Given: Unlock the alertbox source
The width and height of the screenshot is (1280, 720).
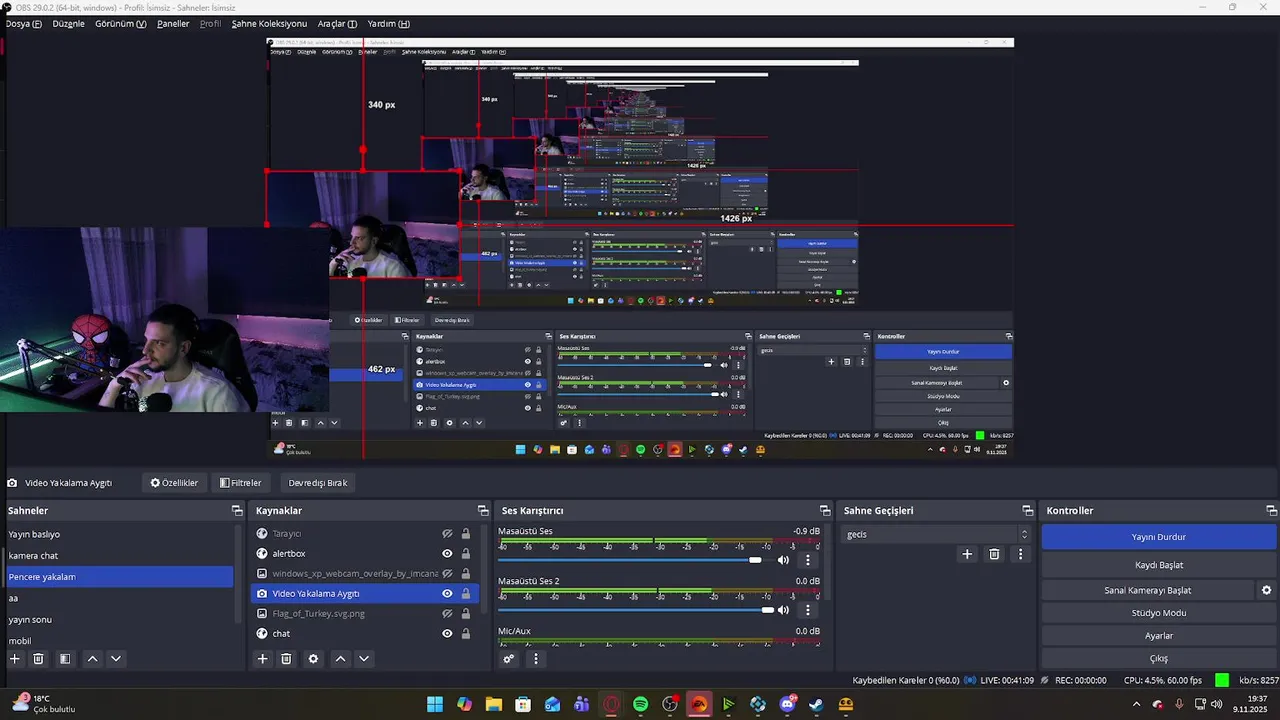Looking at the screenshot, I should tap(465, 554).
